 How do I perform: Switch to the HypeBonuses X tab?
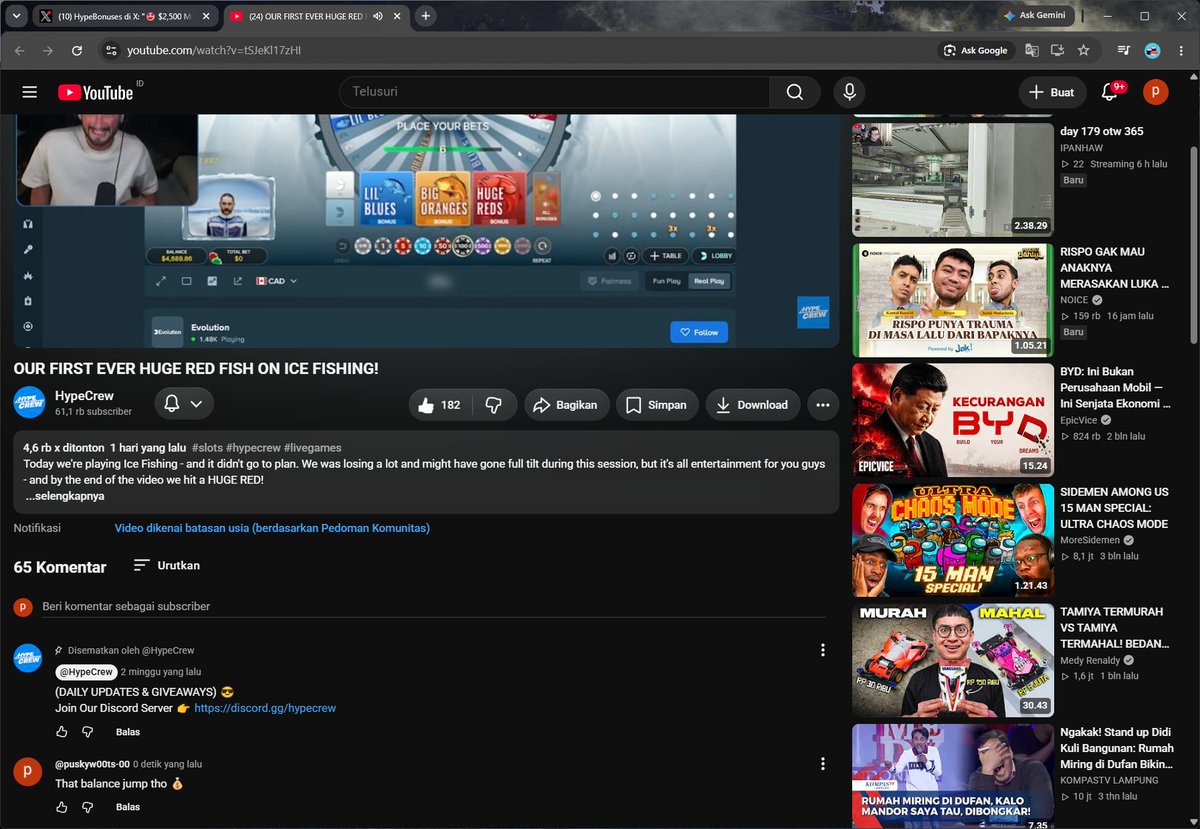pyautogui.click(x=125, y=16)
